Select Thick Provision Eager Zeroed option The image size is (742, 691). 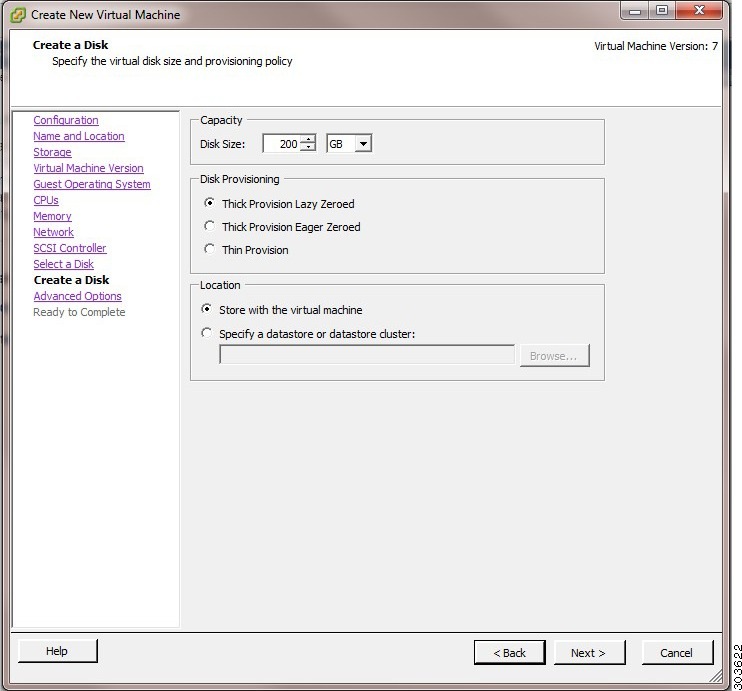coord(209,226)
